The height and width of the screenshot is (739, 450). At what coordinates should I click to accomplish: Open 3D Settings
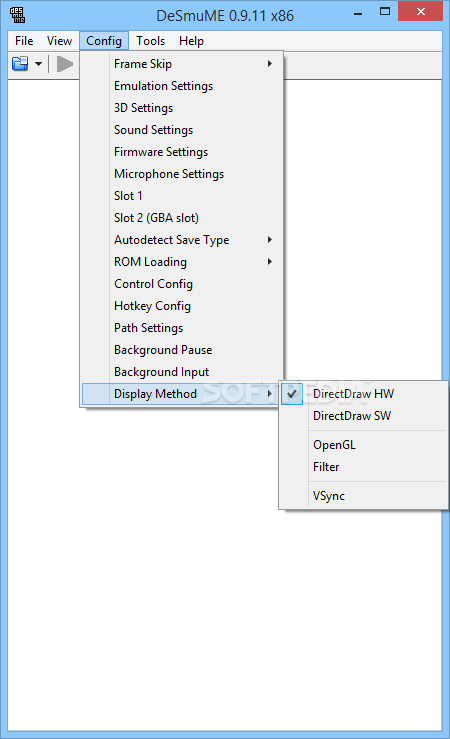(x=182, y=108)
